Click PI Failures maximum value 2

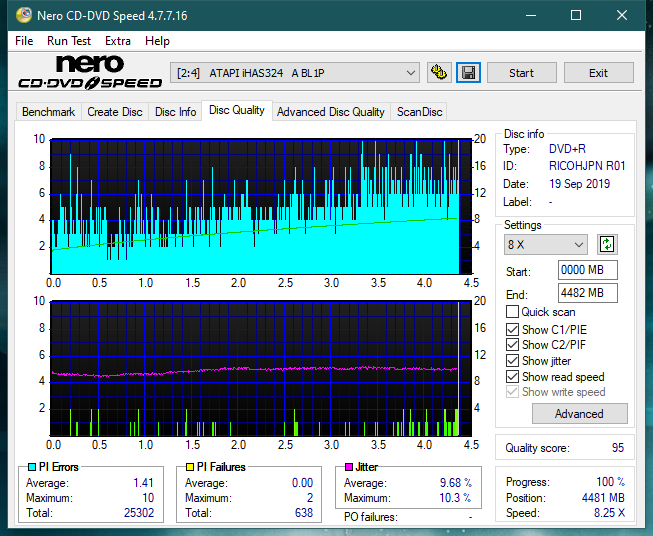(x=310, y=498)
